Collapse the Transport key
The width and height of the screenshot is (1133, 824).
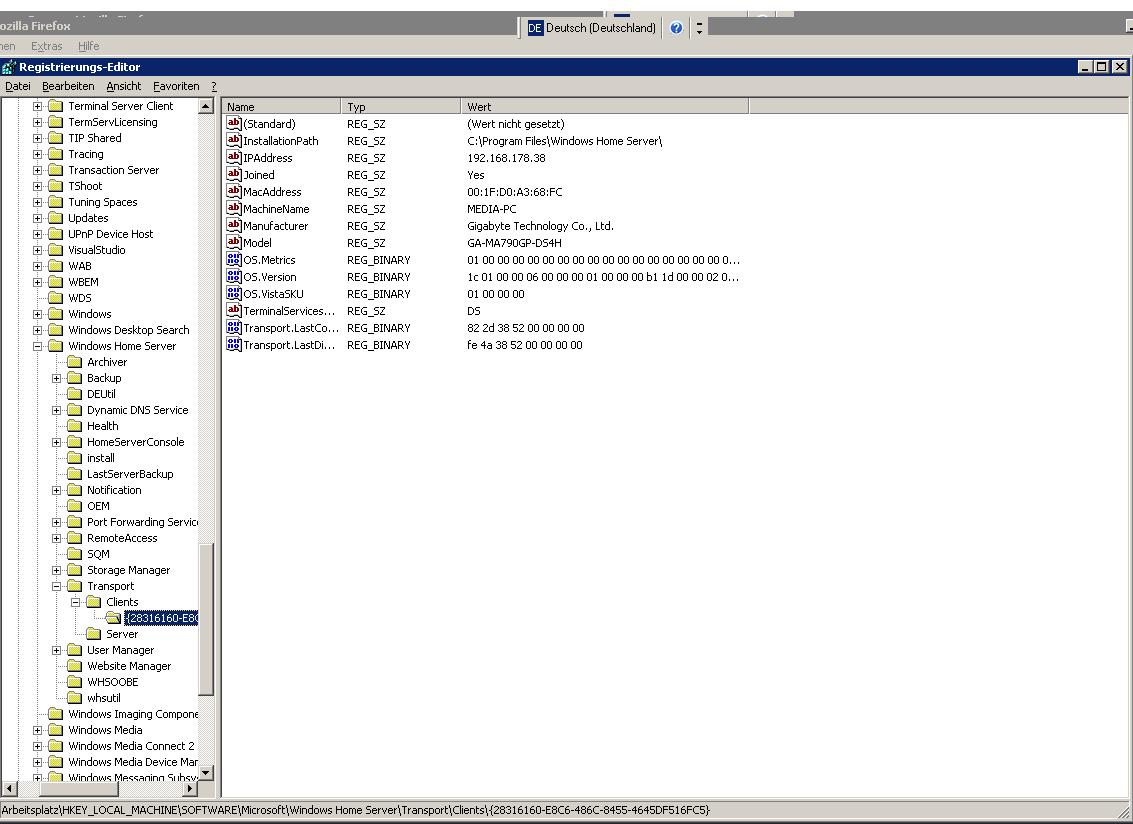56,586
